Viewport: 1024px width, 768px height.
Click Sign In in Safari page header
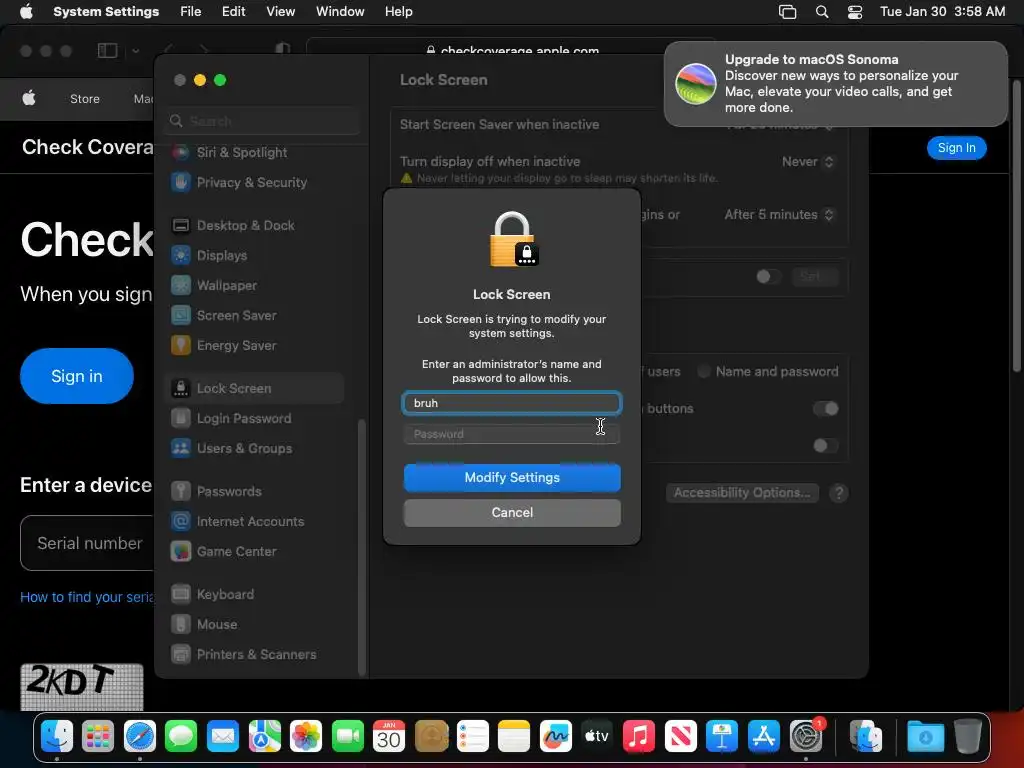click(957, 148)
